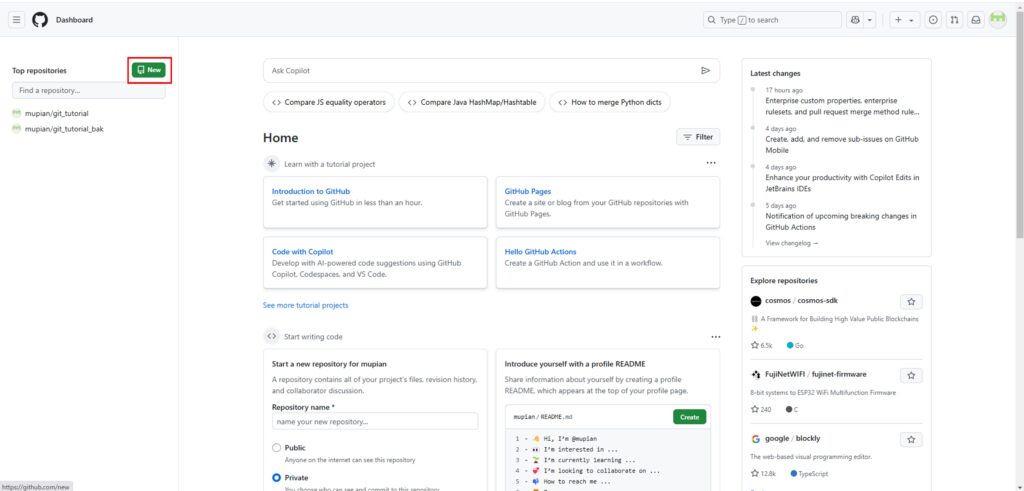Screen dimensions: 1024x491
Task: Open Copilot Edits in JetBrains IDEs entry
Action: click(842, 183)
